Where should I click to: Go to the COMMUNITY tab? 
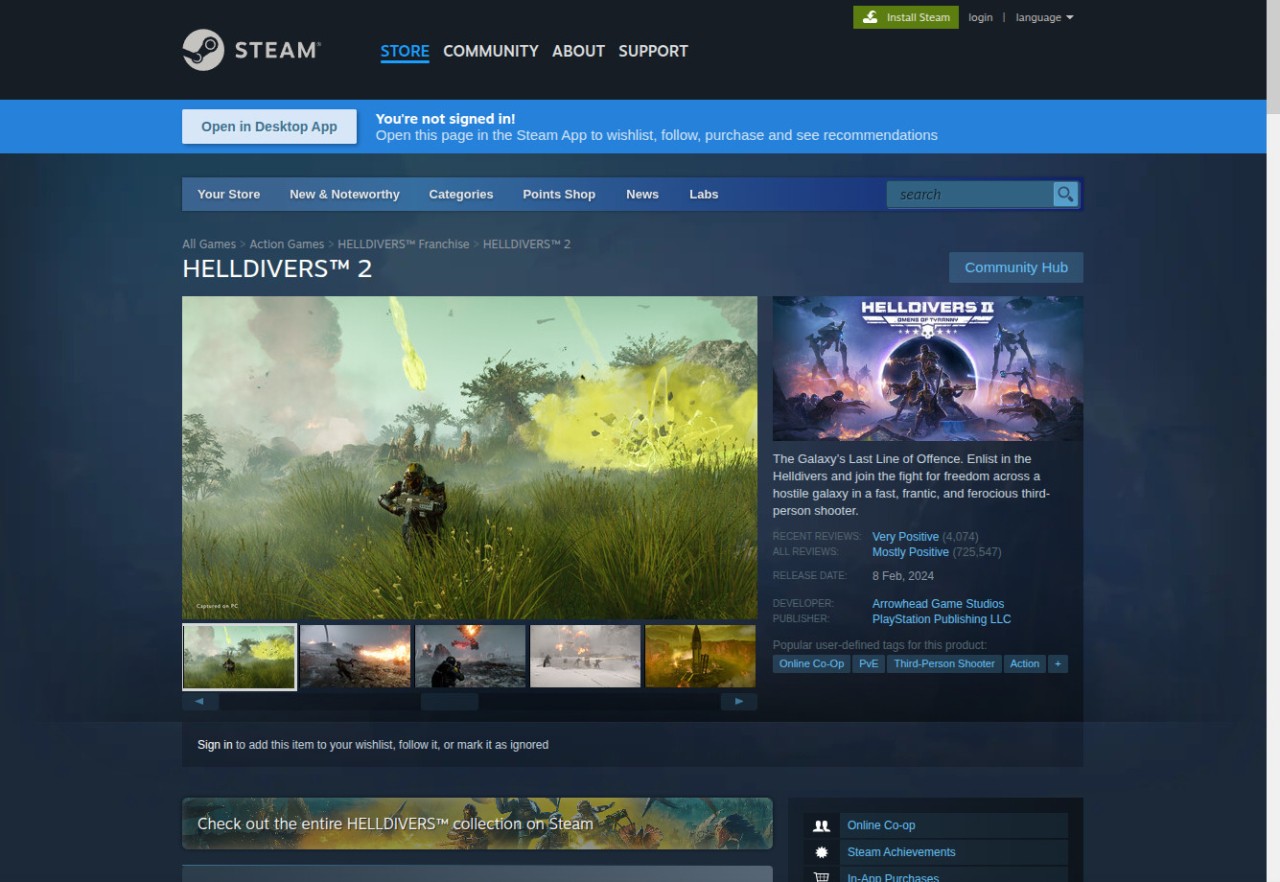click(491, 51)
